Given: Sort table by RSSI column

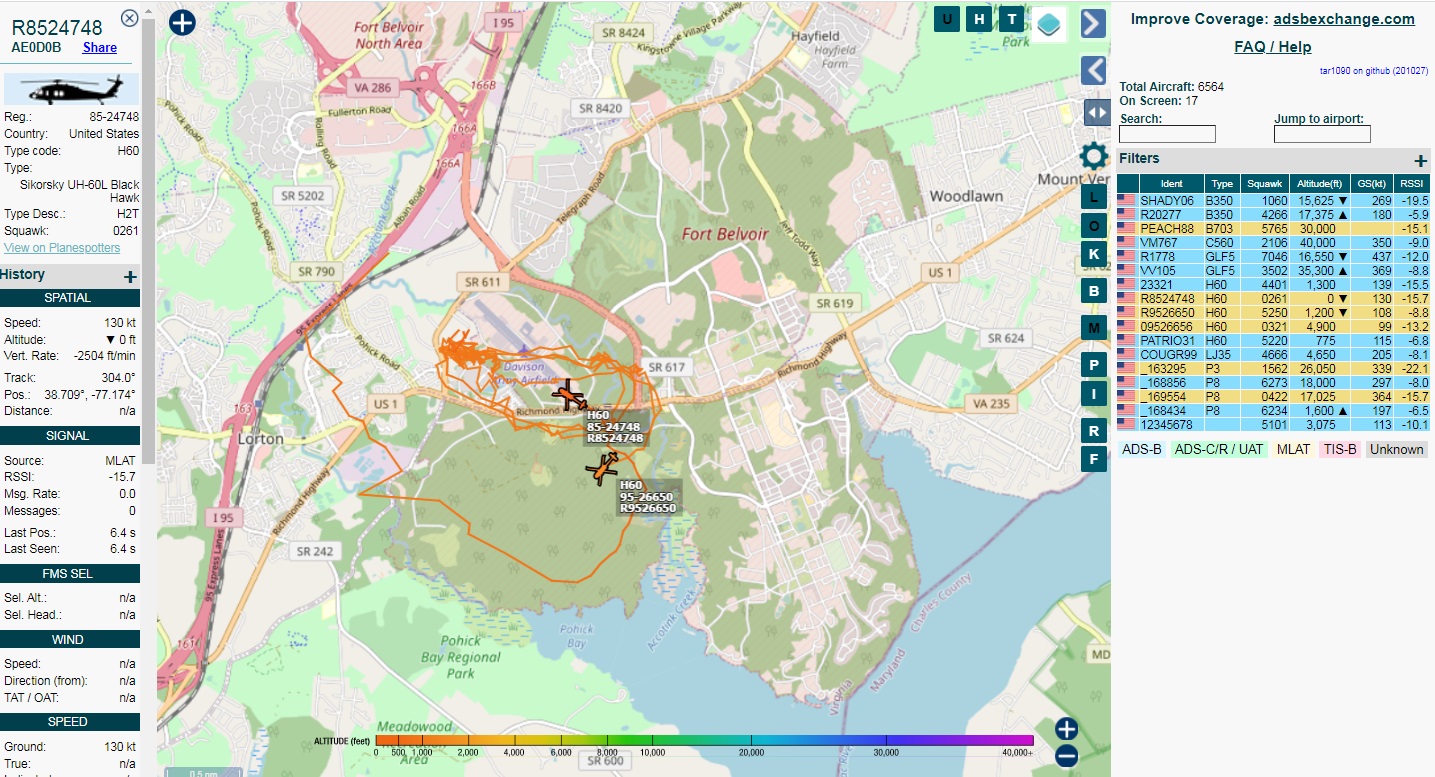Looking at the screenshot, I should [x=1411, y=184].
